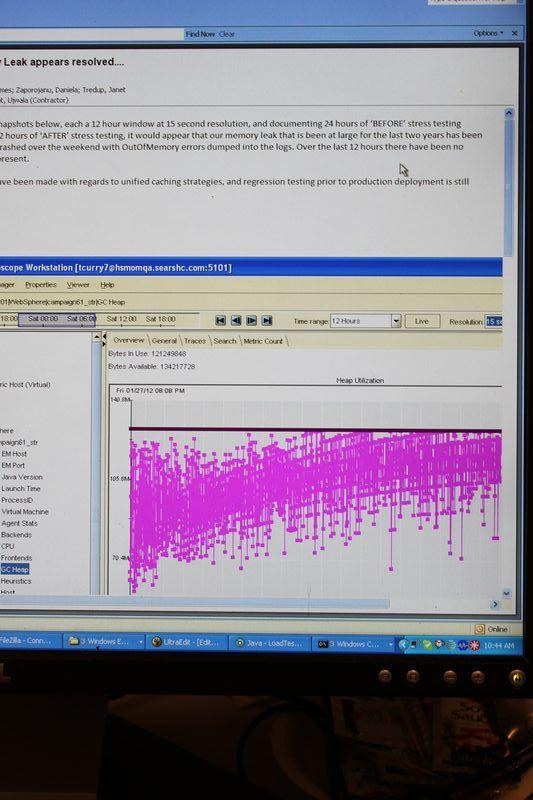Switch to Java - LoadTest taskbar button
Screen dimensions: 533x800
click(x=269, y=643)
